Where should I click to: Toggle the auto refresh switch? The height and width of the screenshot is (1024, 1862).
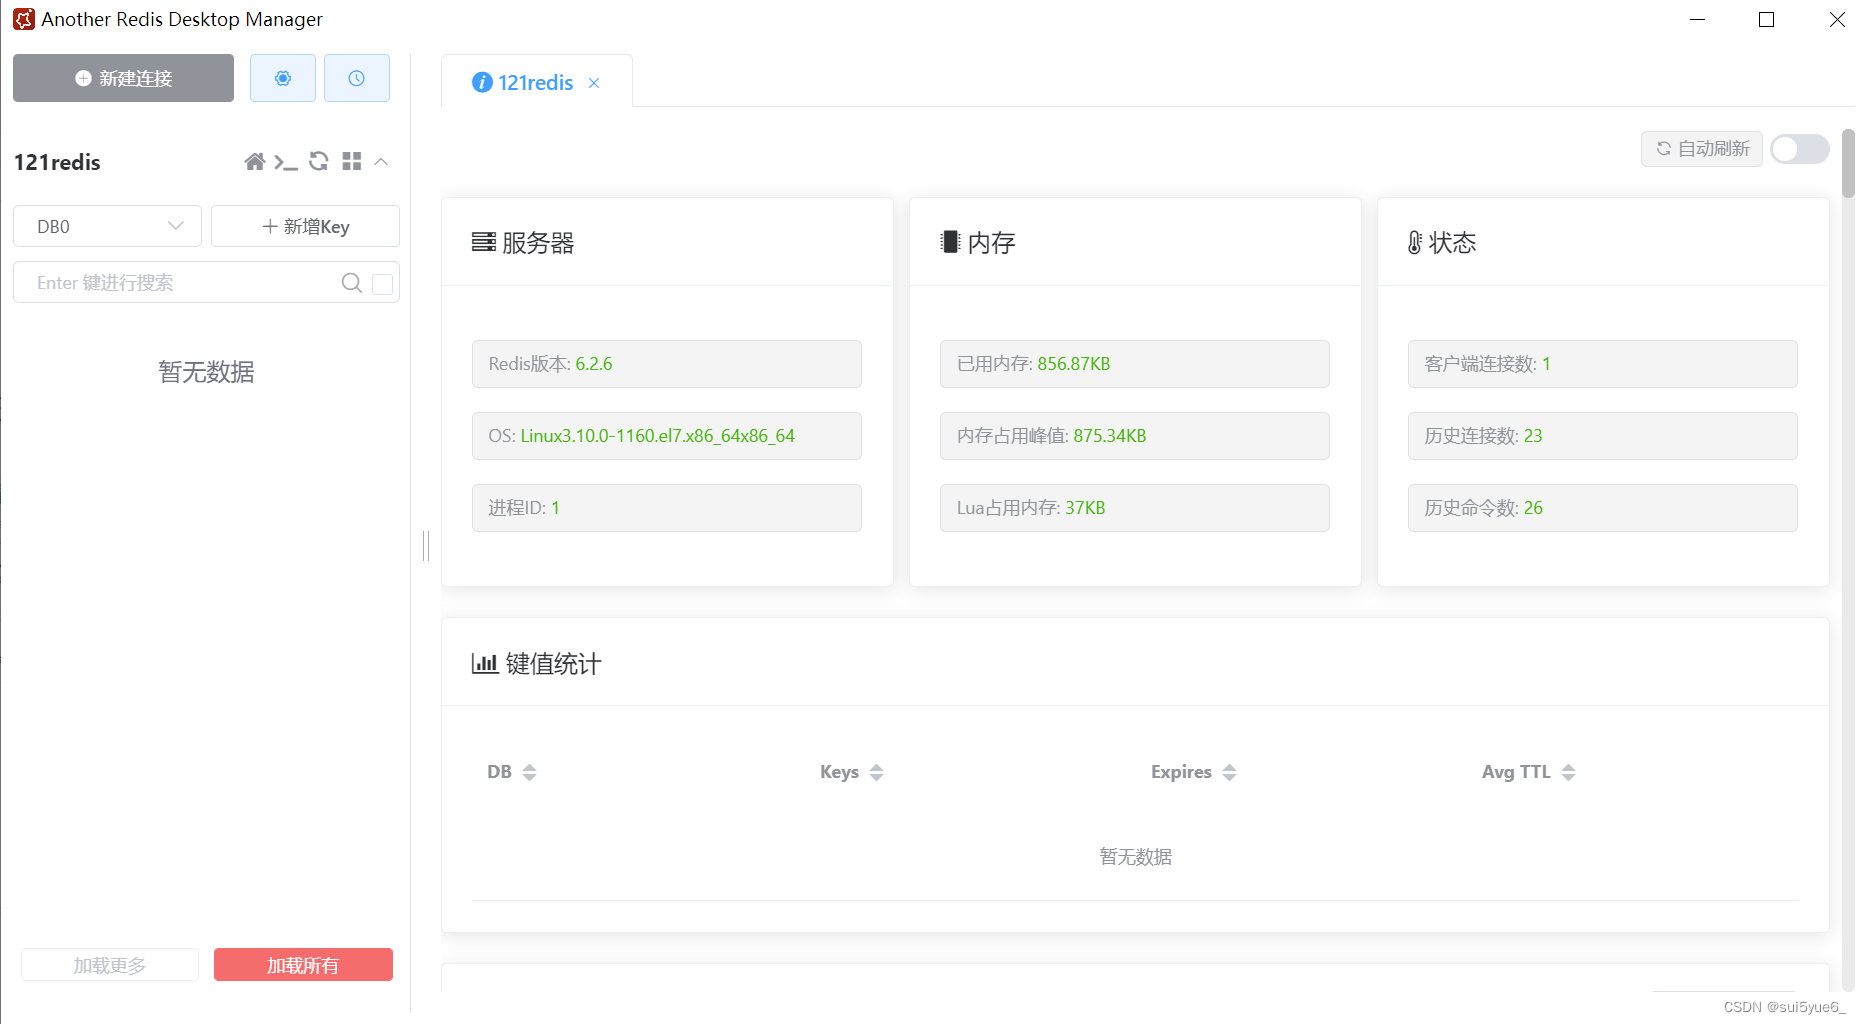(1799, 149)
